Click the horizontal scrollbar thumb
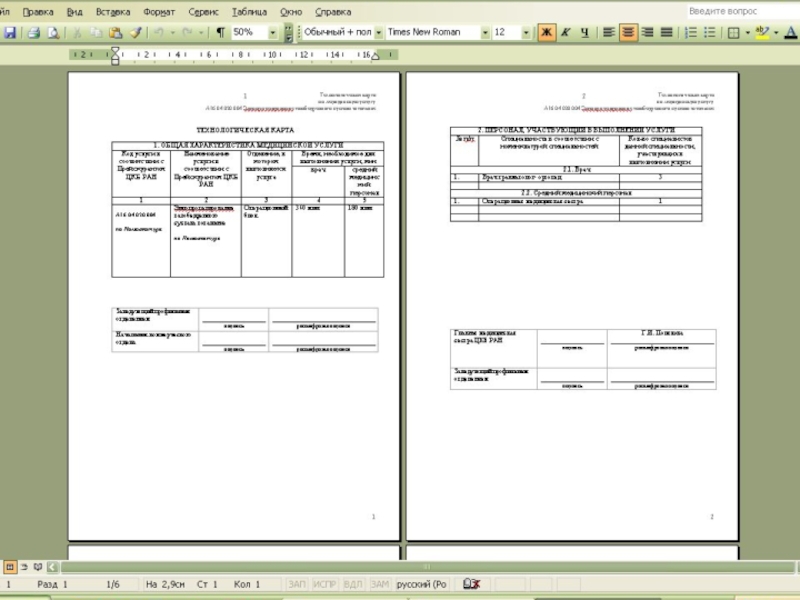 click(x=427, y=567)
